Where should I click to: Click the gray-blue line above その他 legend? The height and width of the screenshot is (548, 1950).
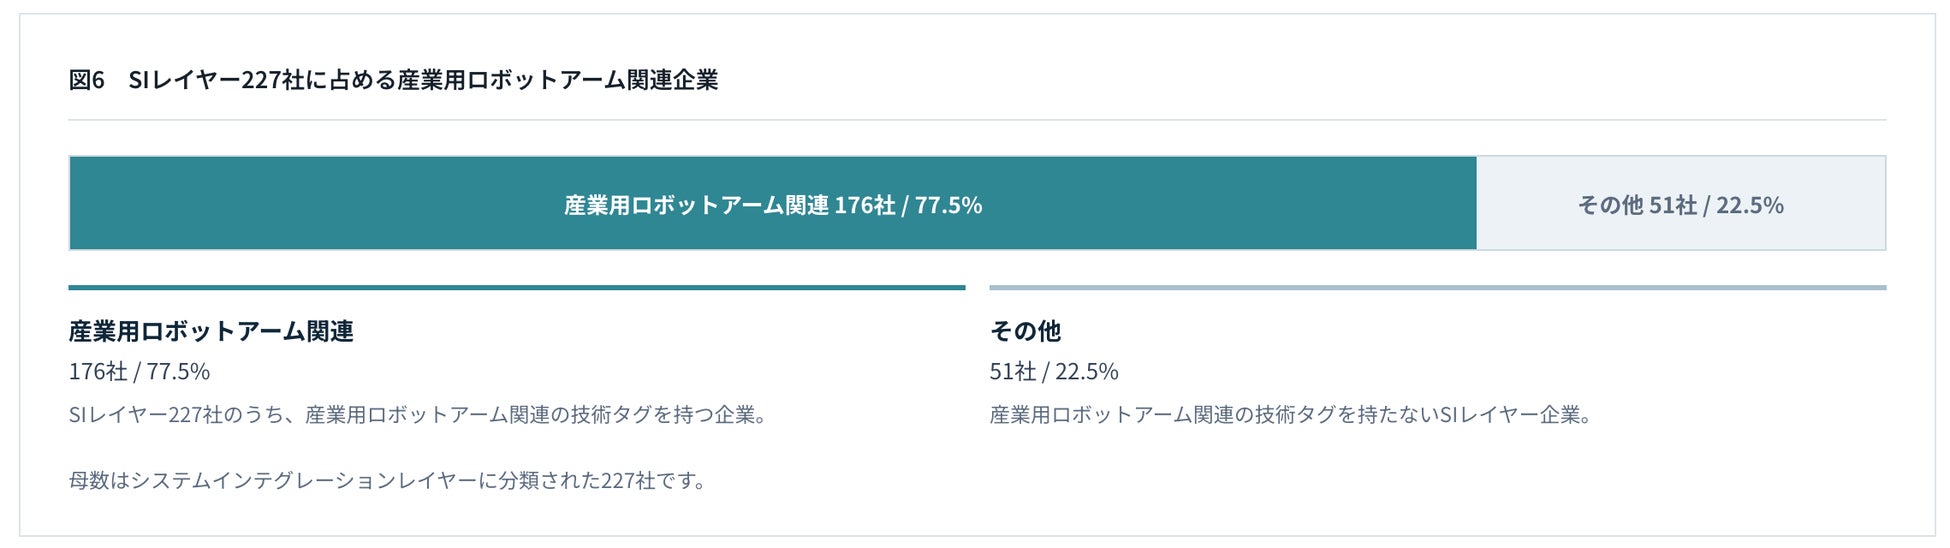pos(1438,288)
